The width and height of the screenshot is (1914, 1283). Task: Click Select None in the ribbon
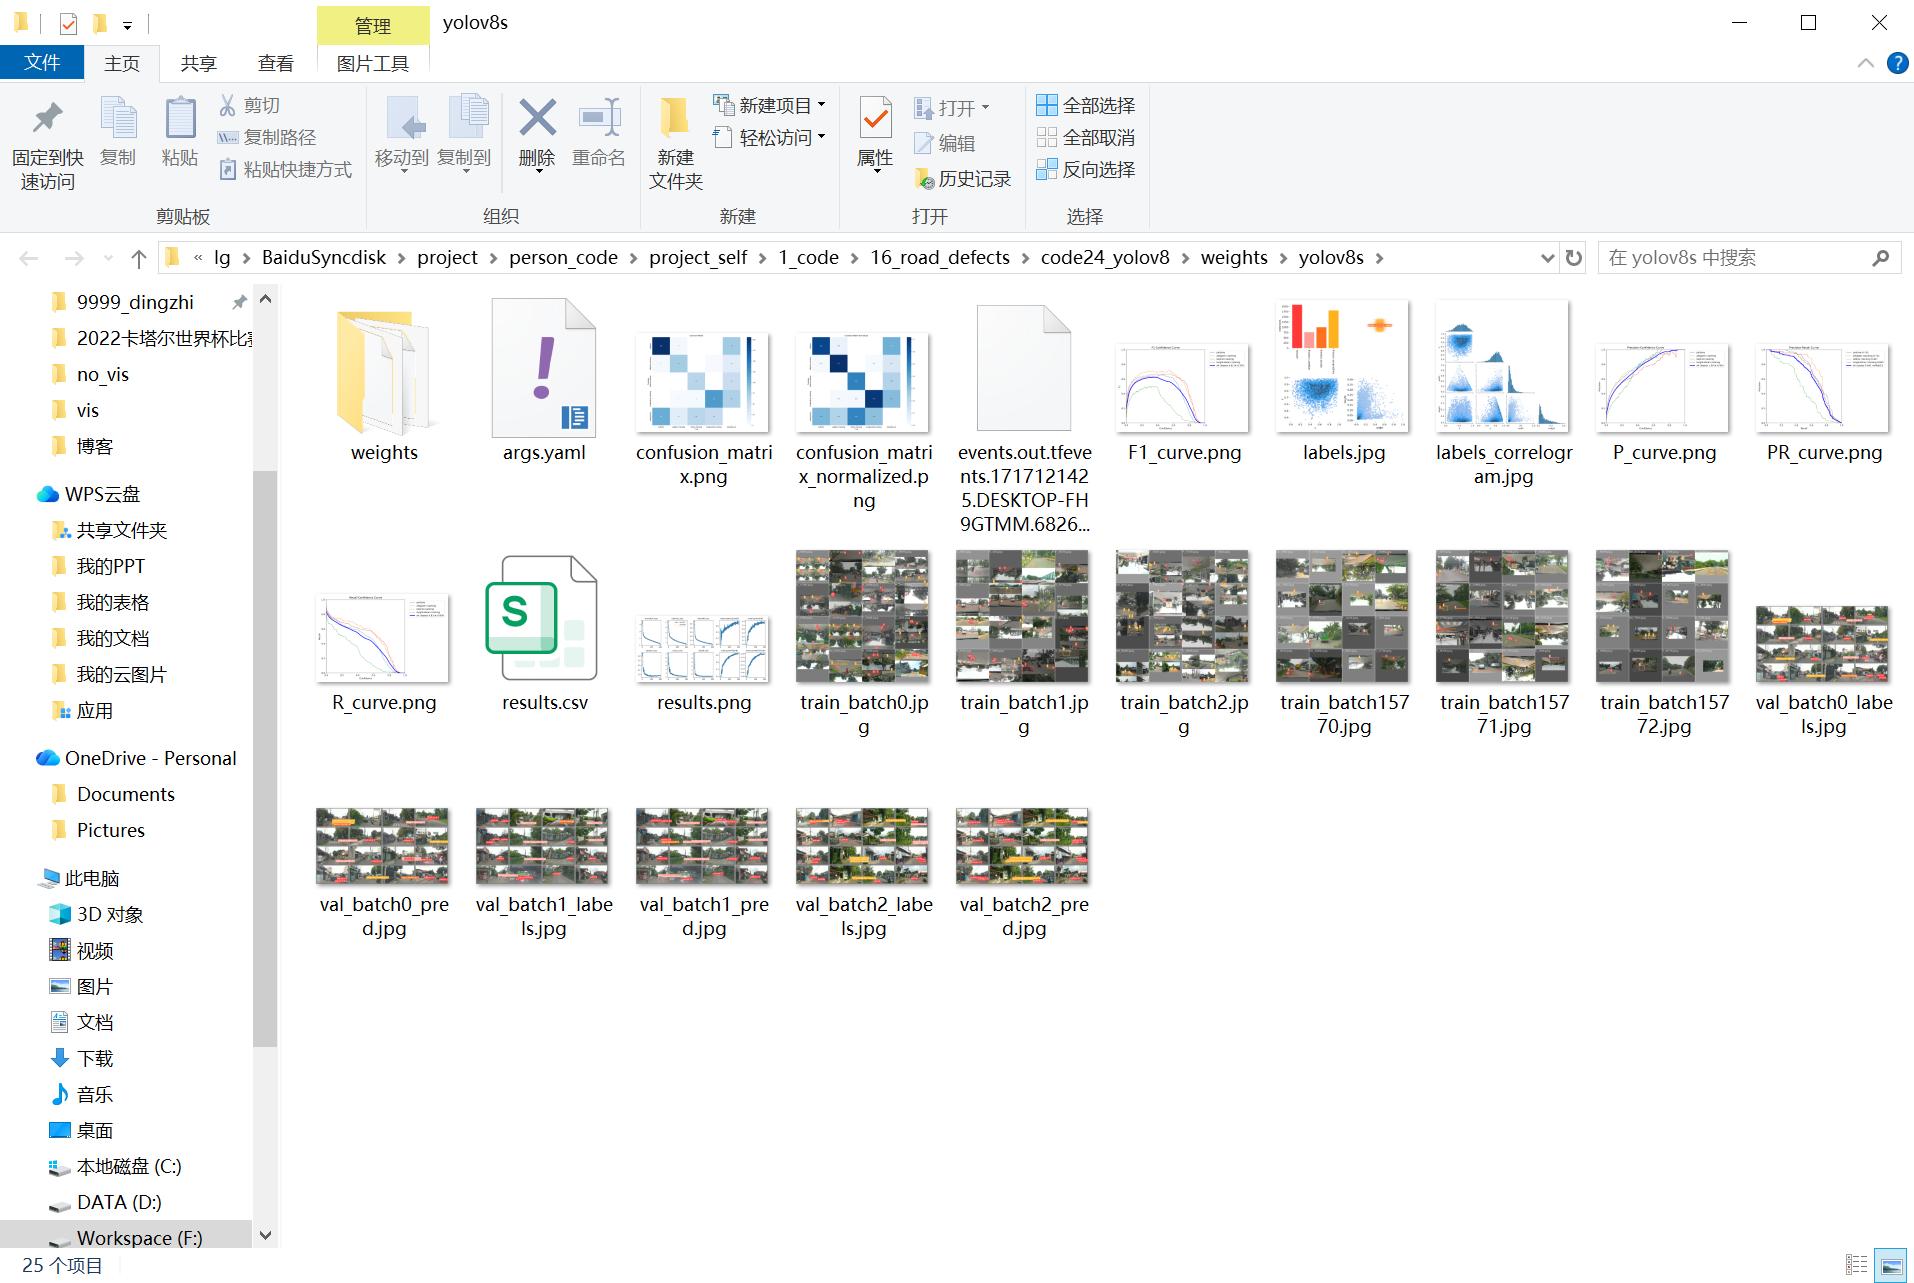1086,137
